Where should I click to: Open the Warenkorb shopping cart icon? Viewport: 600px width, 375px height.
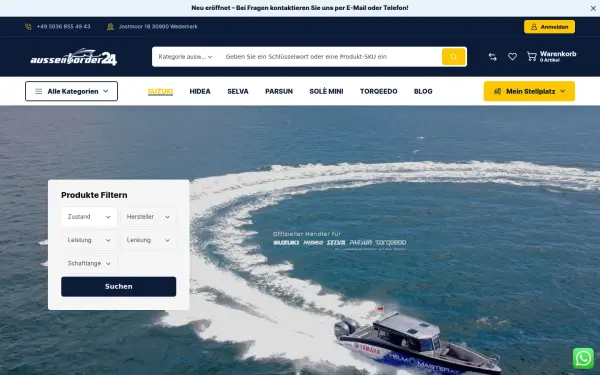pos(532,57)
